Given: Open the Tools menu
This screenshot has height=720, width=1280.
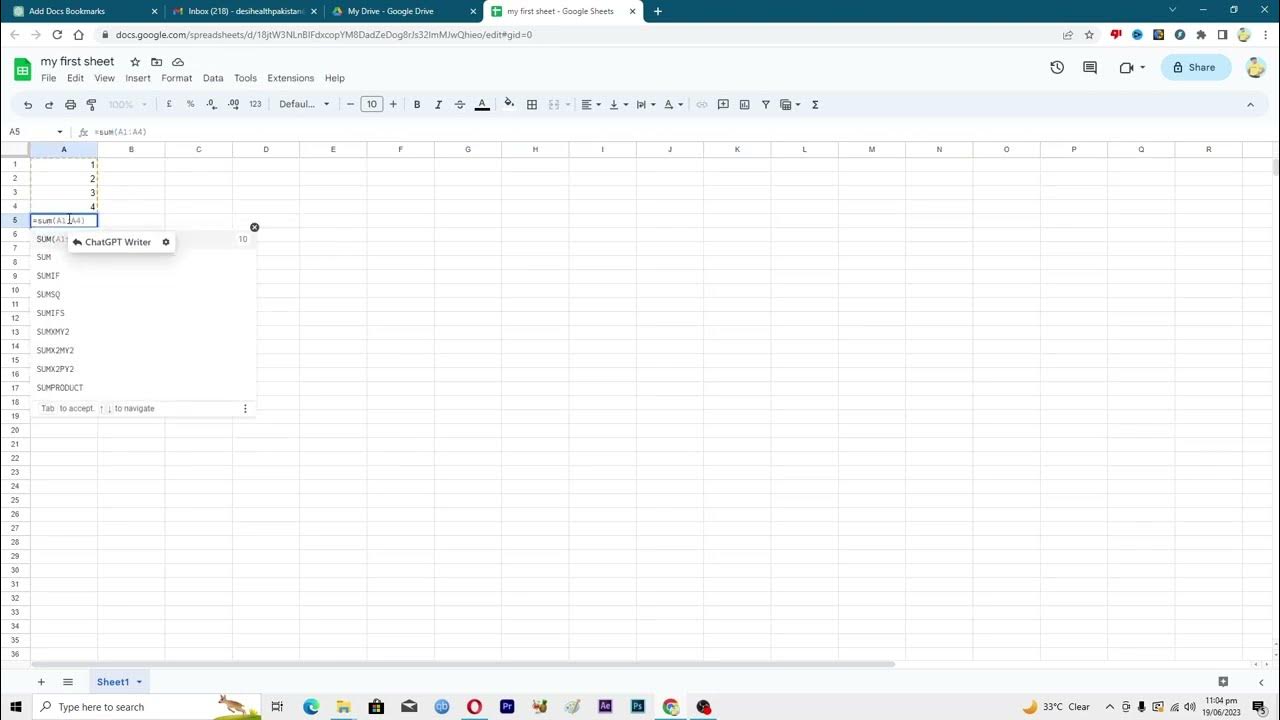Looking at the screenshot, I should coord(245,78).
